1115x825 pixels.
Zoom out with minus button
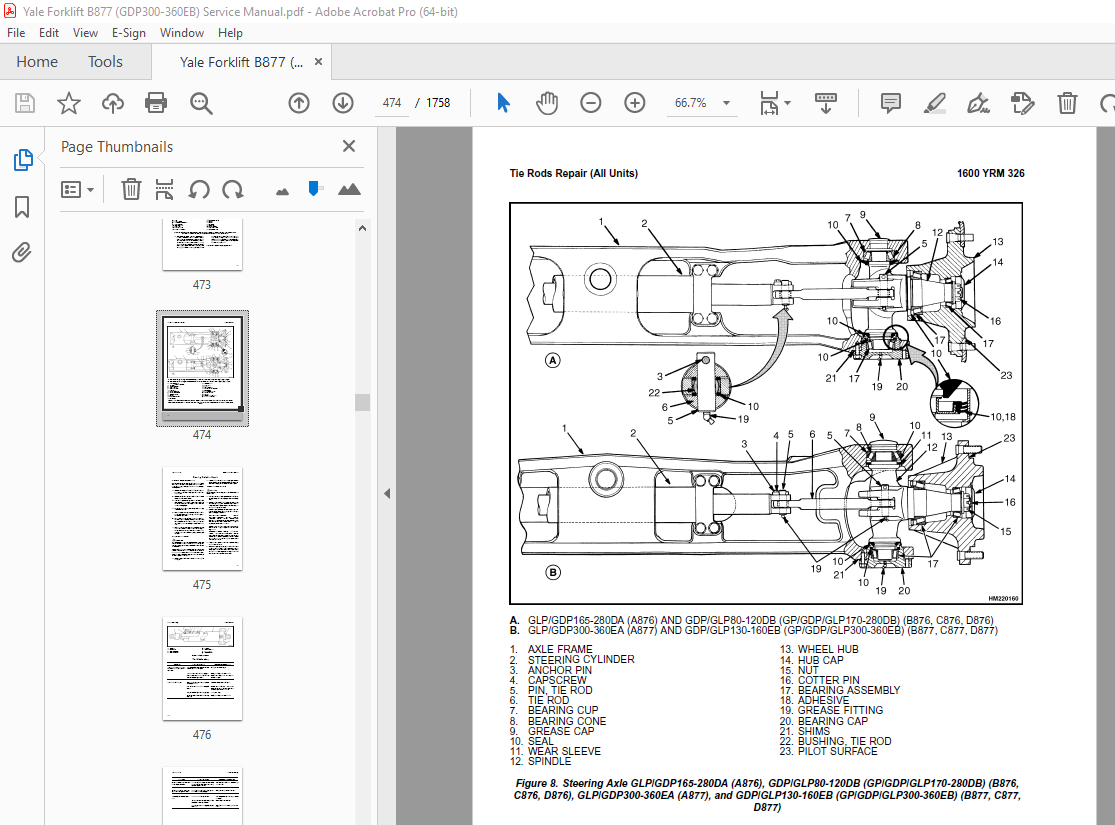tap(590, 103)
